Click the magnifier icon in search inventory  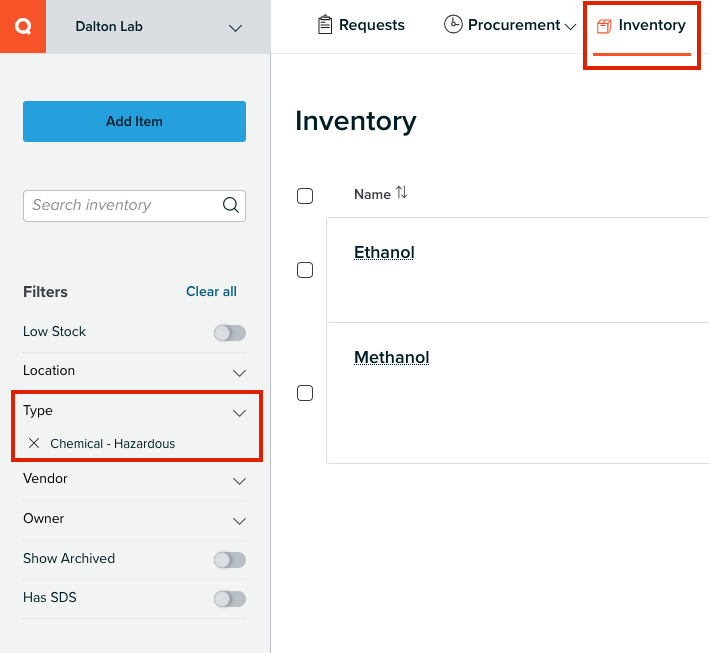(231, 205)
